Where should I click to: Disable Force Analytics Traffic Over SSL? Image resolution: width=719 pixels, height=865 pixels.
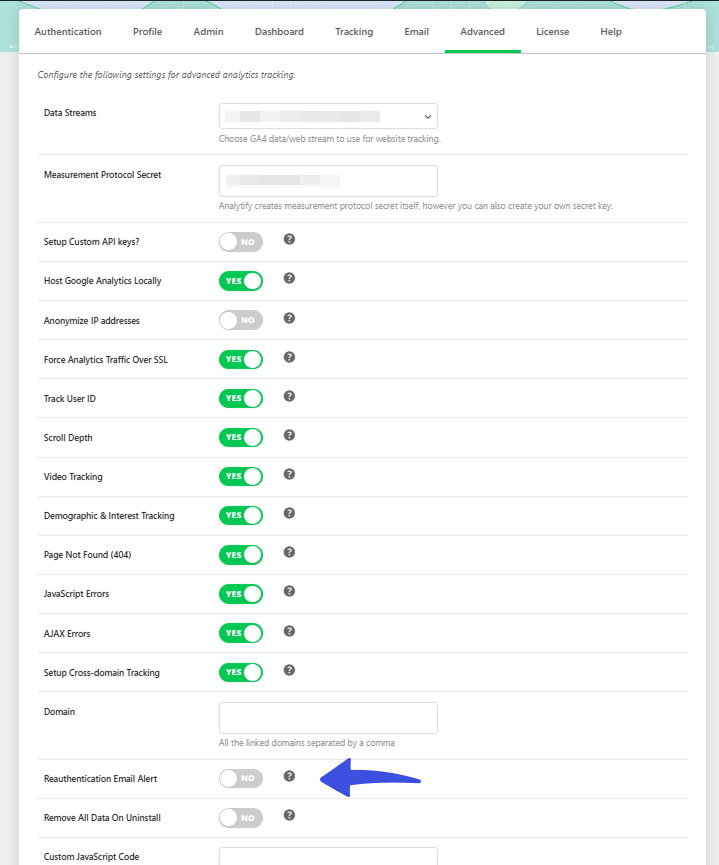[x=240, y=359]
